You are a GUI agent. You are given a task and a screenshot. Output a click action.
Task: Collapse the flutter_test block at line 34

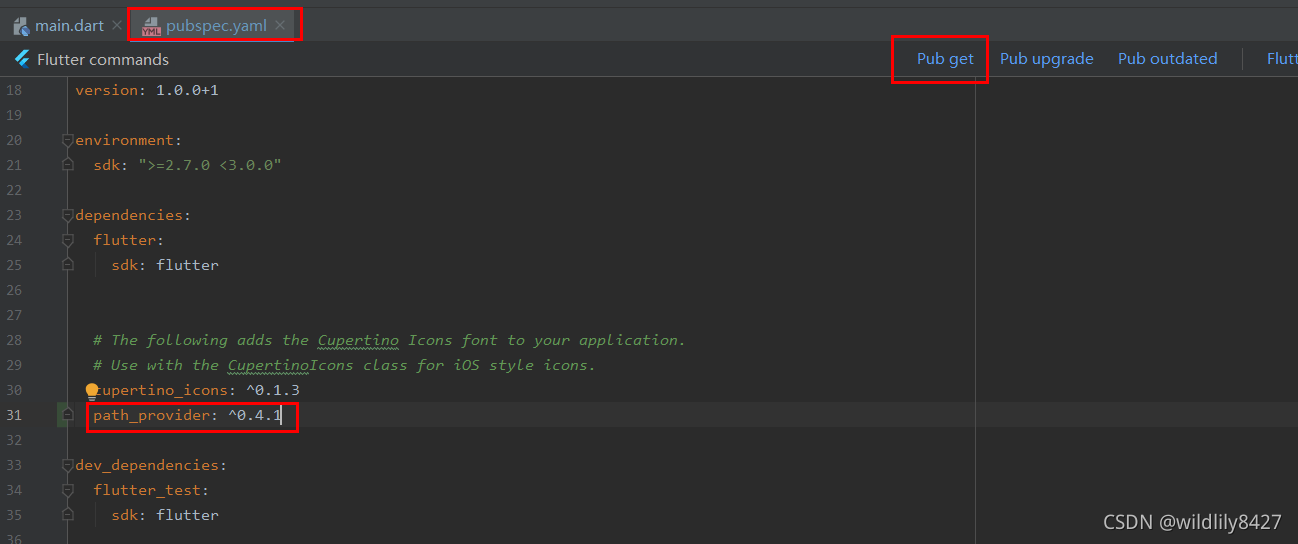coord(67,490)
